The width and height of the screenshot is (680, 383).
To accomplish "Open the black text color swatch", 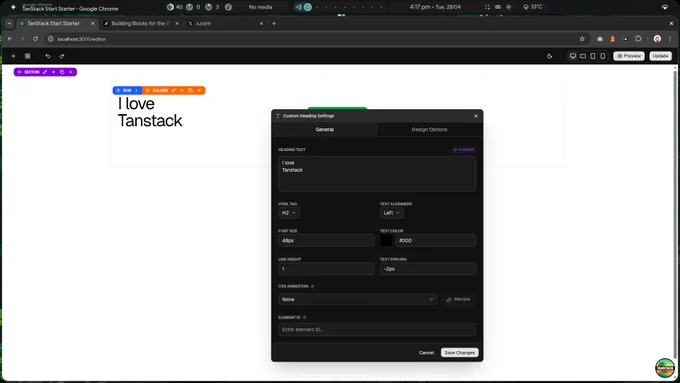I will point(386,240).
